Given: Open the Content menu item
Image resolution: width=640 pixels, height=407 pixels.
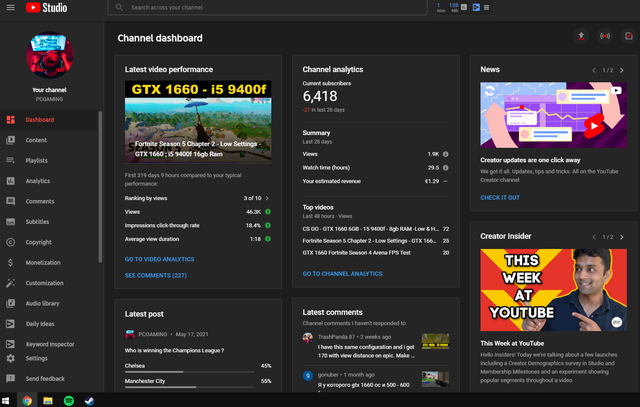Looking at the screenshot, I should point(49,140).
